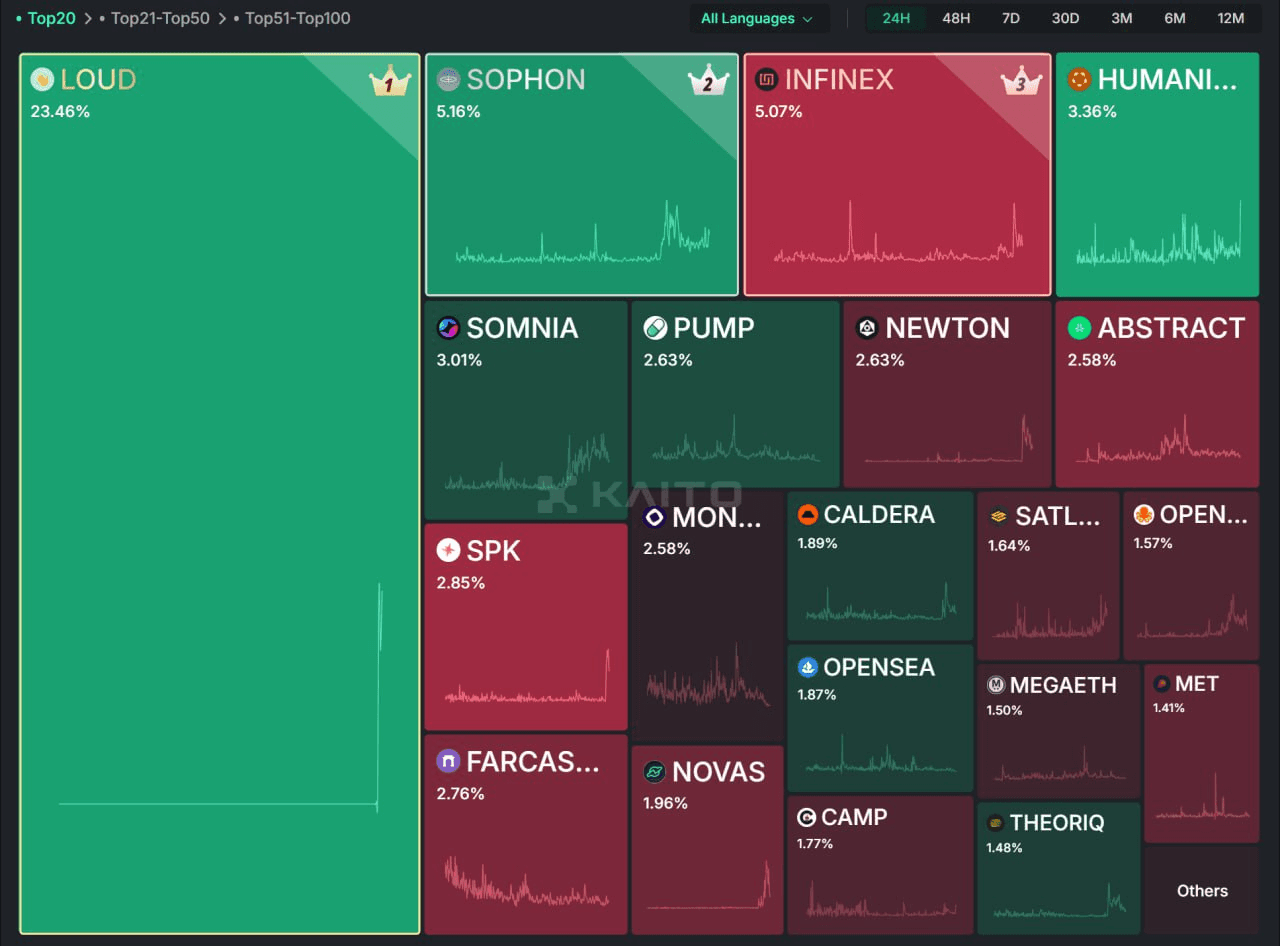
Task: Click the THEORIQ token logo icon
Action: (995, 823)
